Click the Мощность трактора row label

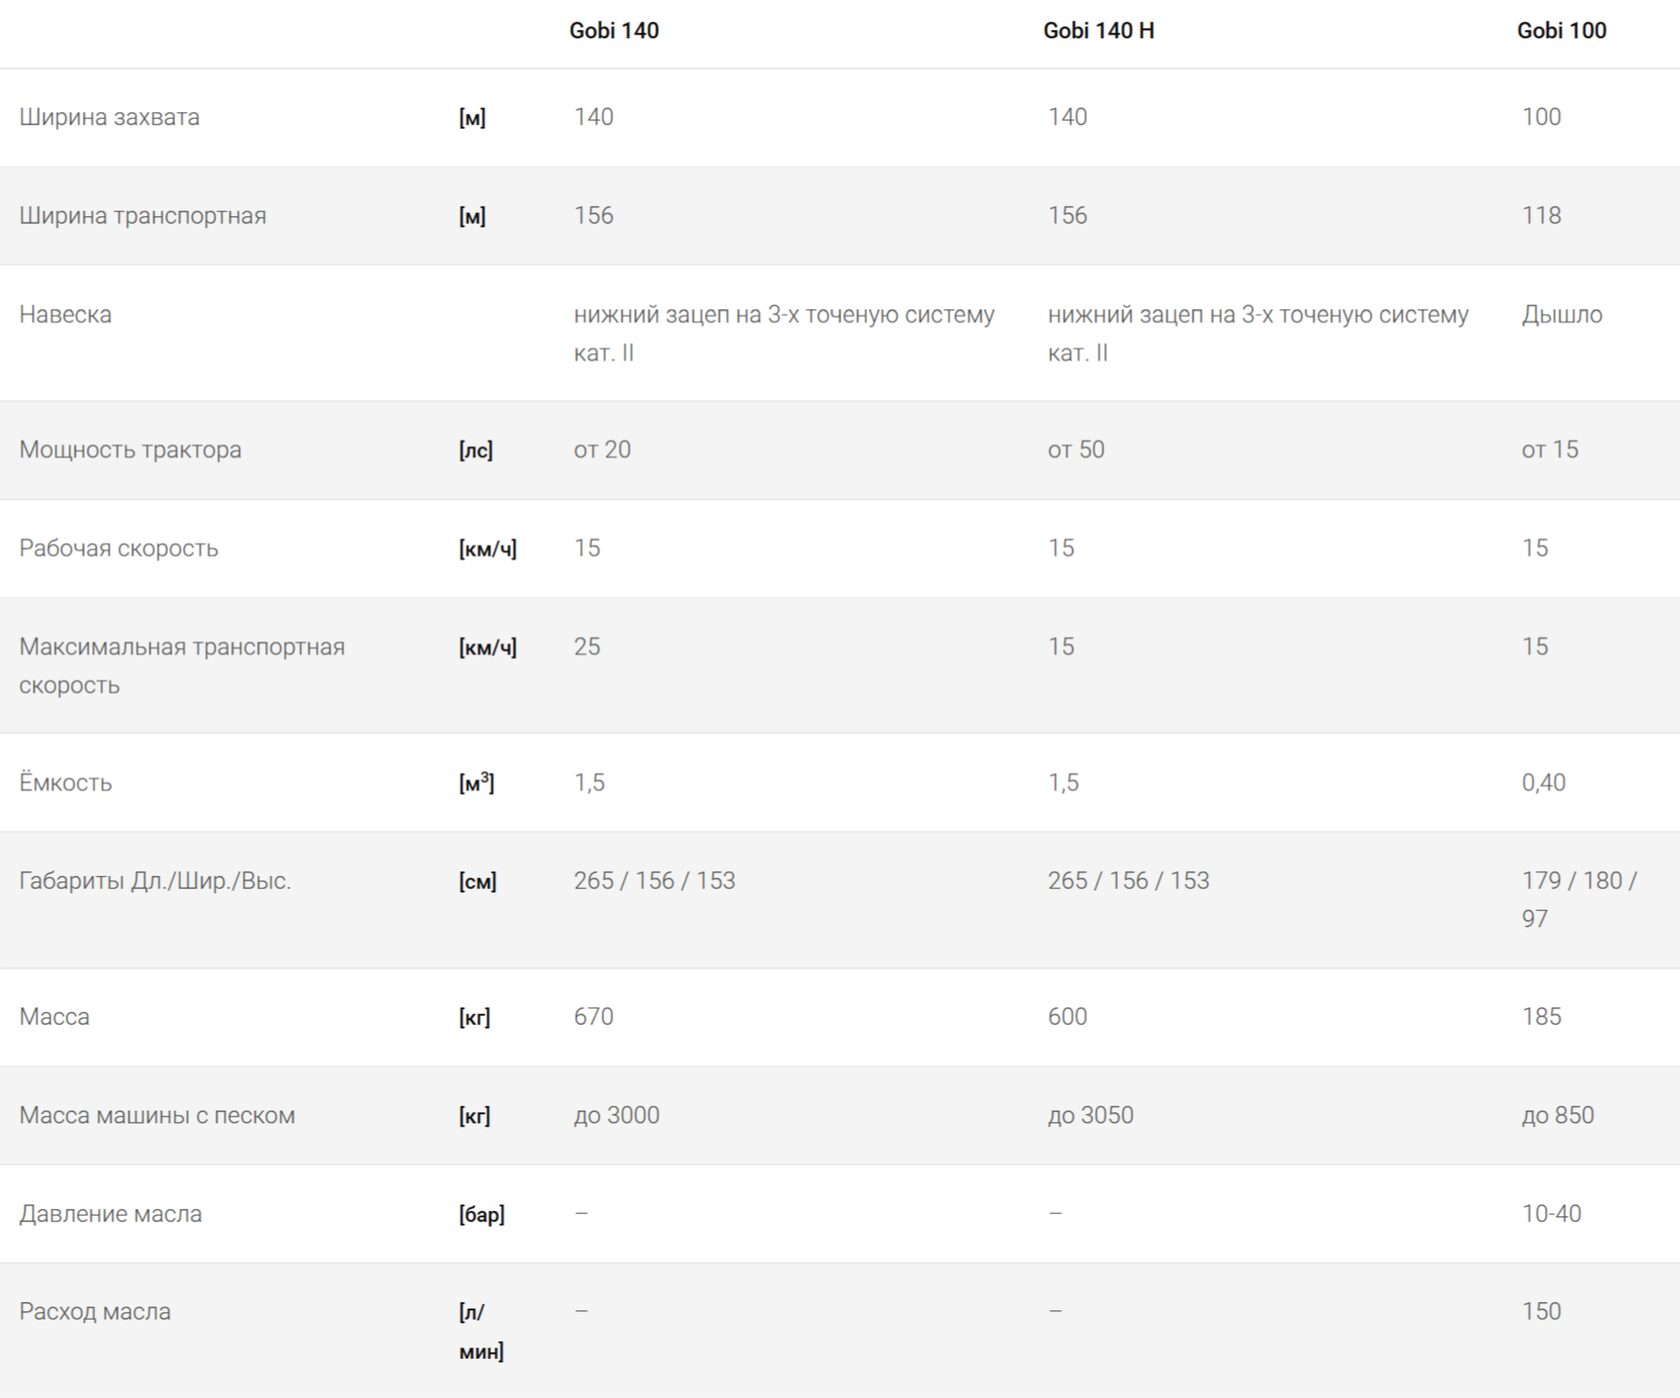coord(130,450)
